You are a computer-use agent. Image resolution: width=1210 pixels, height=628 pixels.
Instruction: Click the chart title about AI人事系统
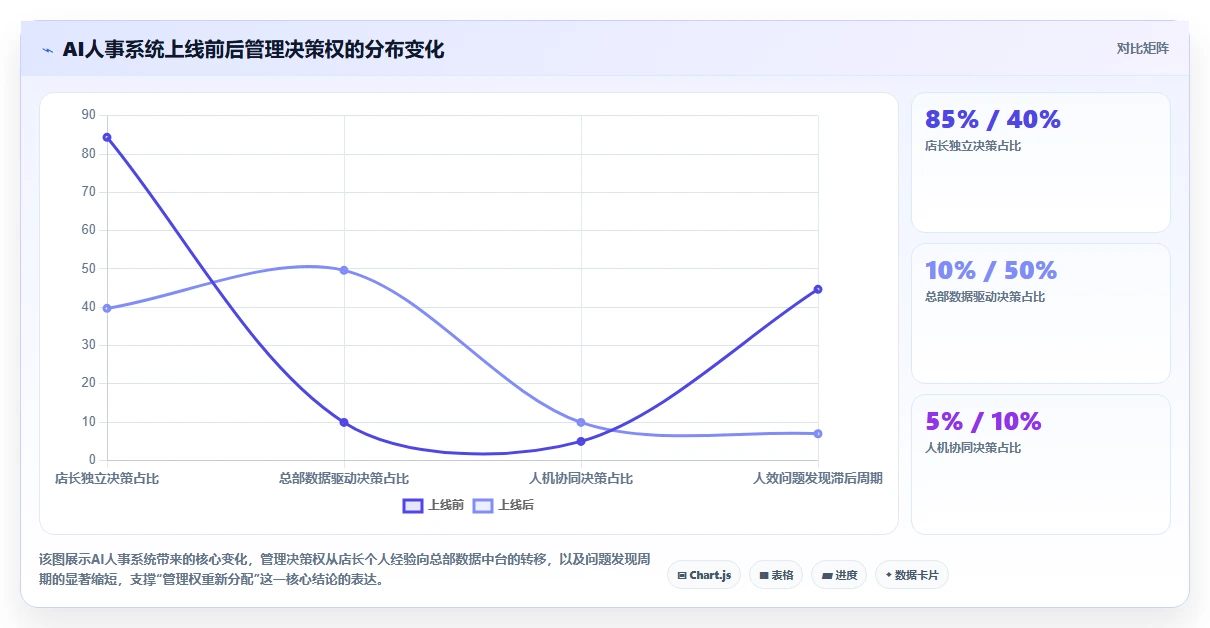(x=253, y=49)
